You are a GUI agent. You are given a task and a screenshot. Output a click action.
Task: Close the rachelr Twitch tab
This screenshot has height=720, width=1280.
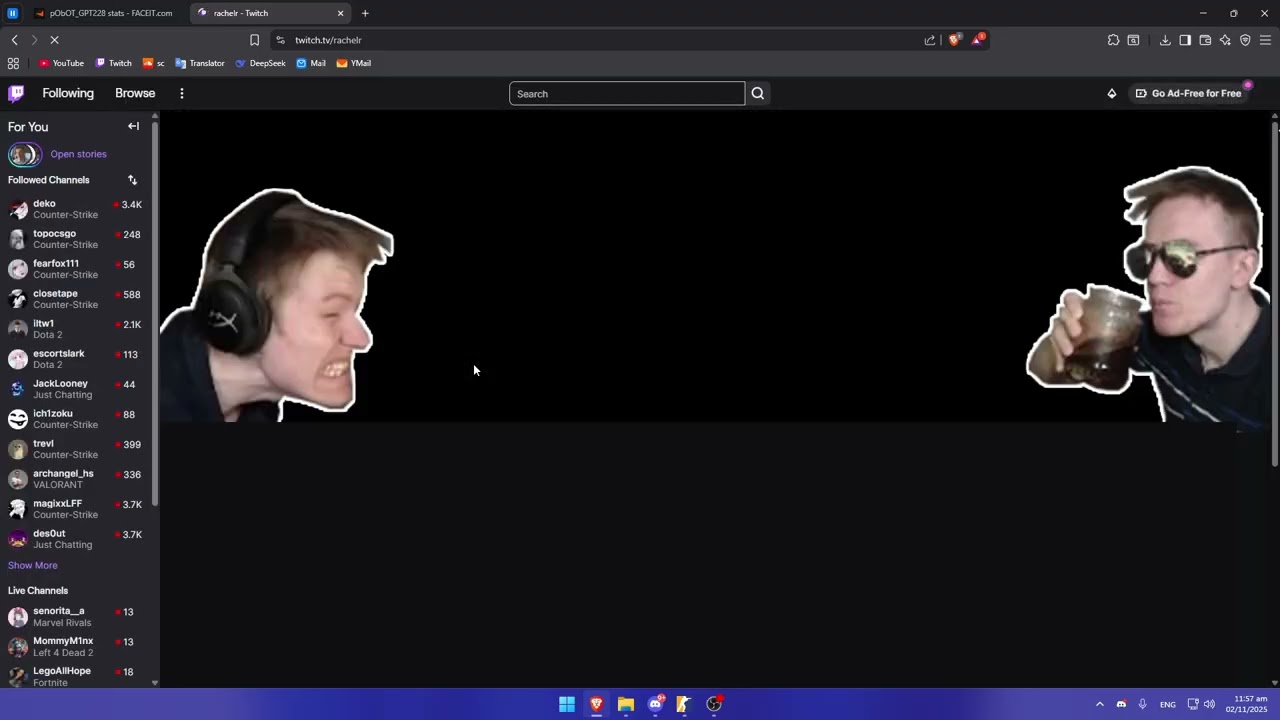point(340,13)
